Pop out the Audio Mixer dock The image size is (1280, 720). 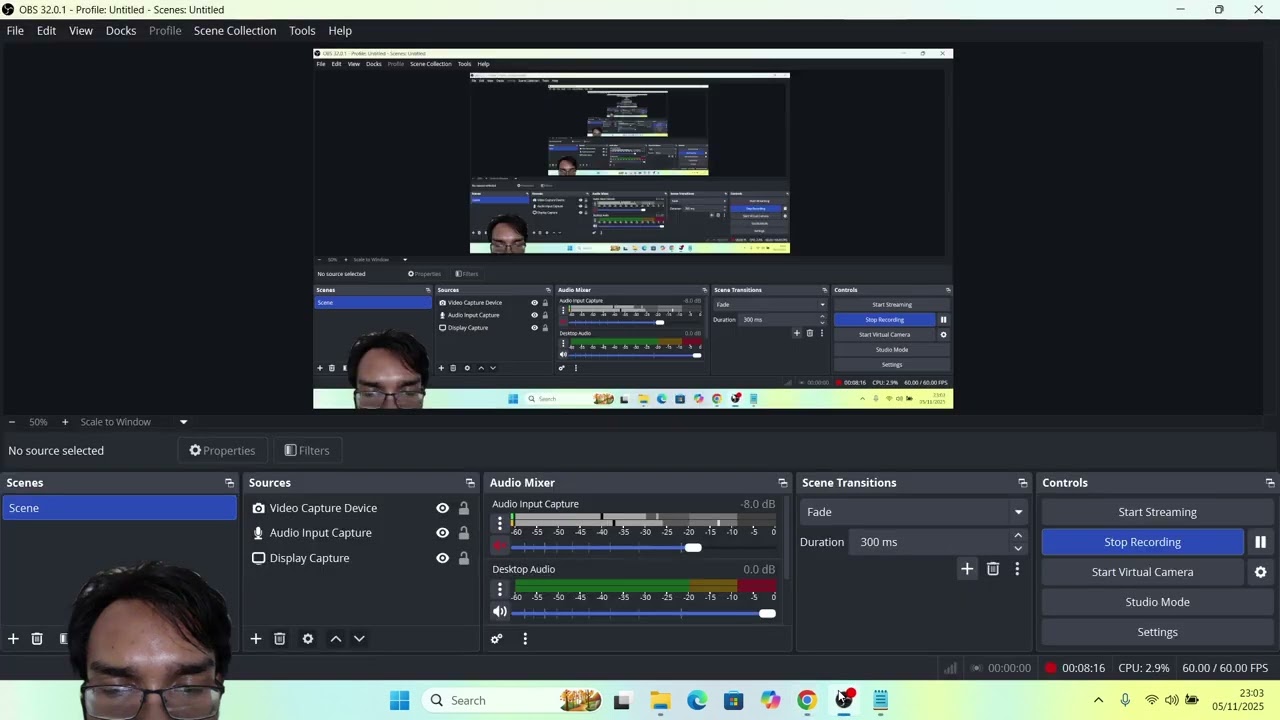[783, 483]
